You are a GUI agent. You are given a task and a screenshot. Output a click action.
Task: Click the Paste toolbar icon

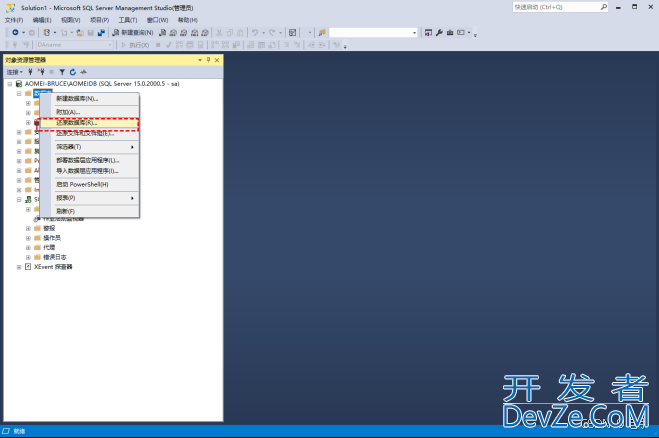tap(240, 32)
